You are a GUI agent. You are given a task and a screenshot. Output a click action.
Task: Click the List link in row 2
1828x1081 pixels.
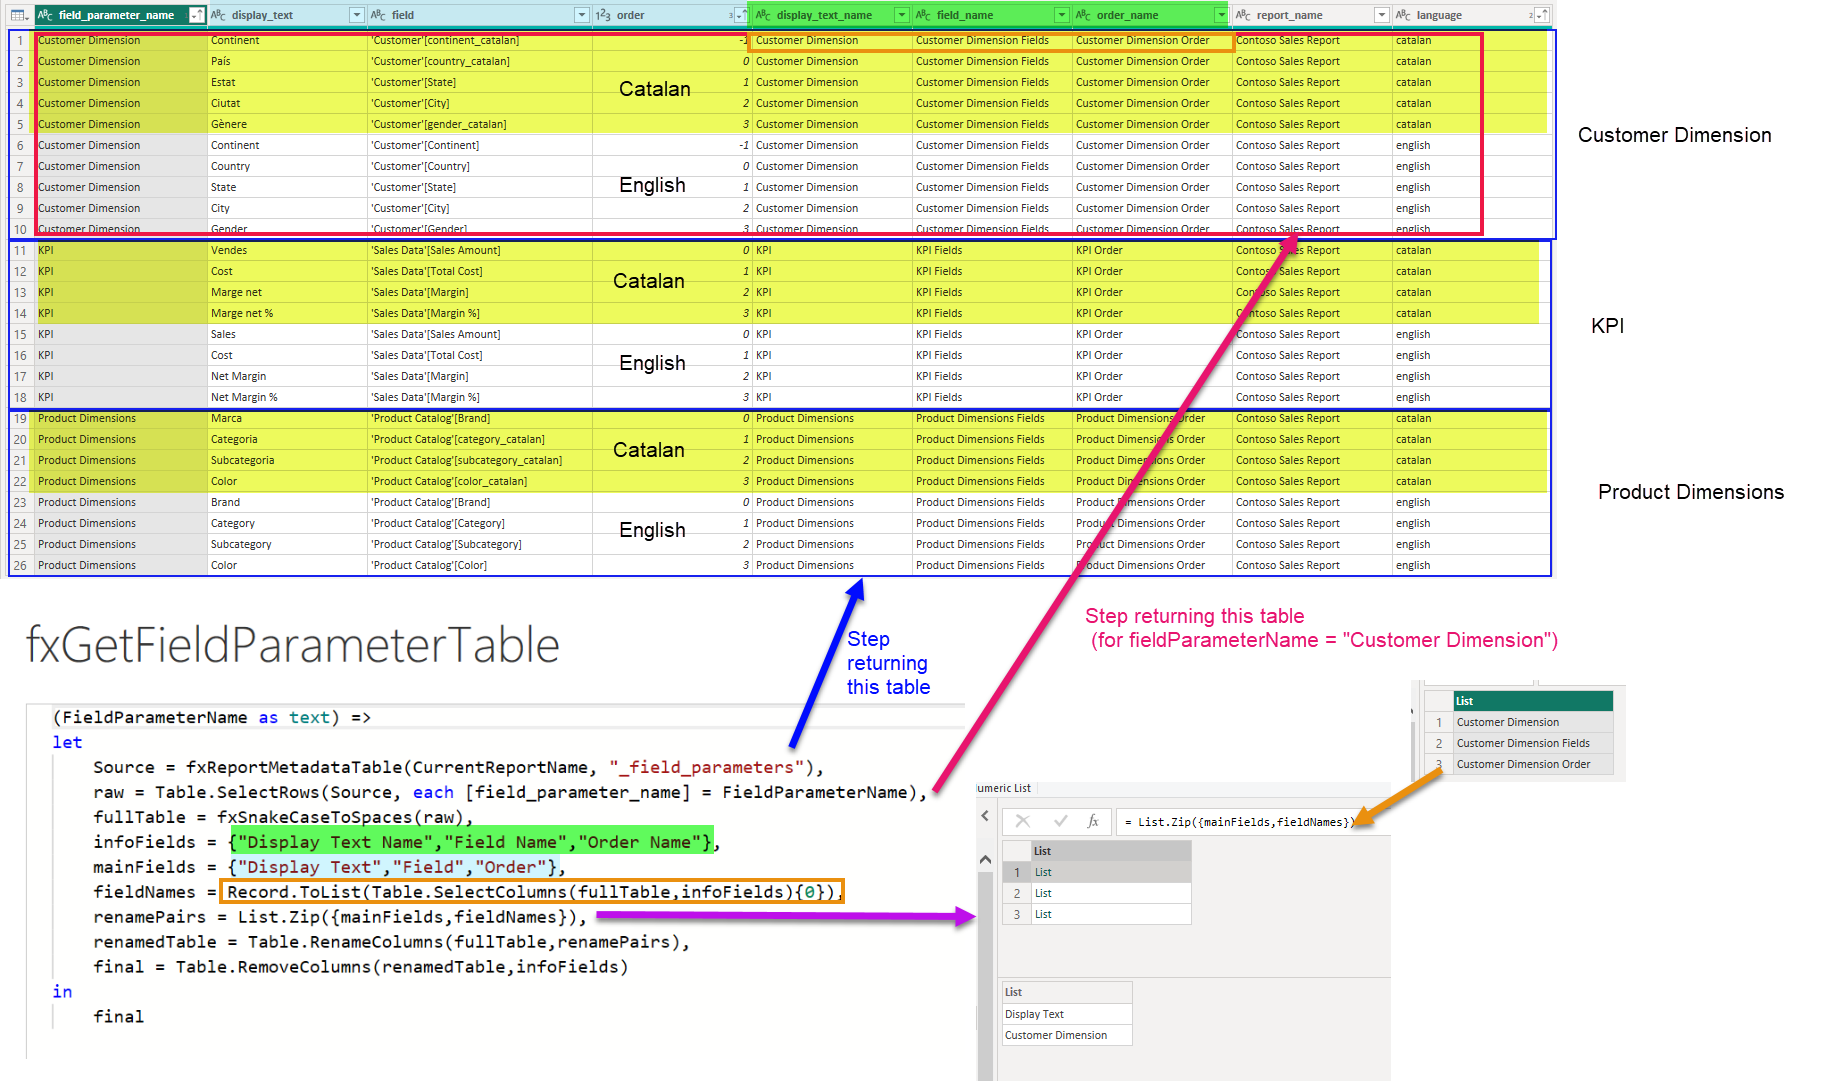tap(1043, 893)
